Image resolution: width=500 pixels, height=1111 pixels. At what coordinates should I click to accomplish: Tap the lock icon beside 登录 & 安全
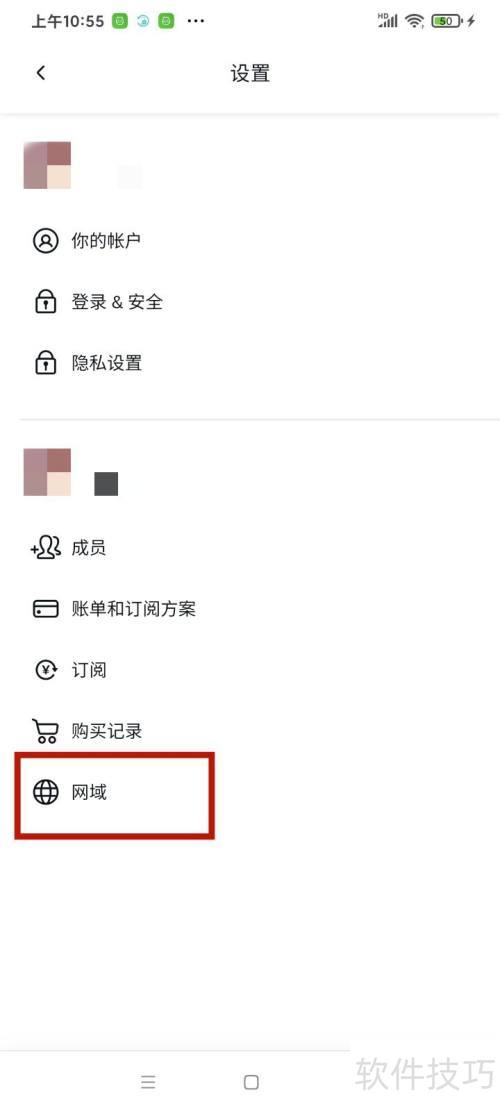pyautogui.click(x=46, y=302)
